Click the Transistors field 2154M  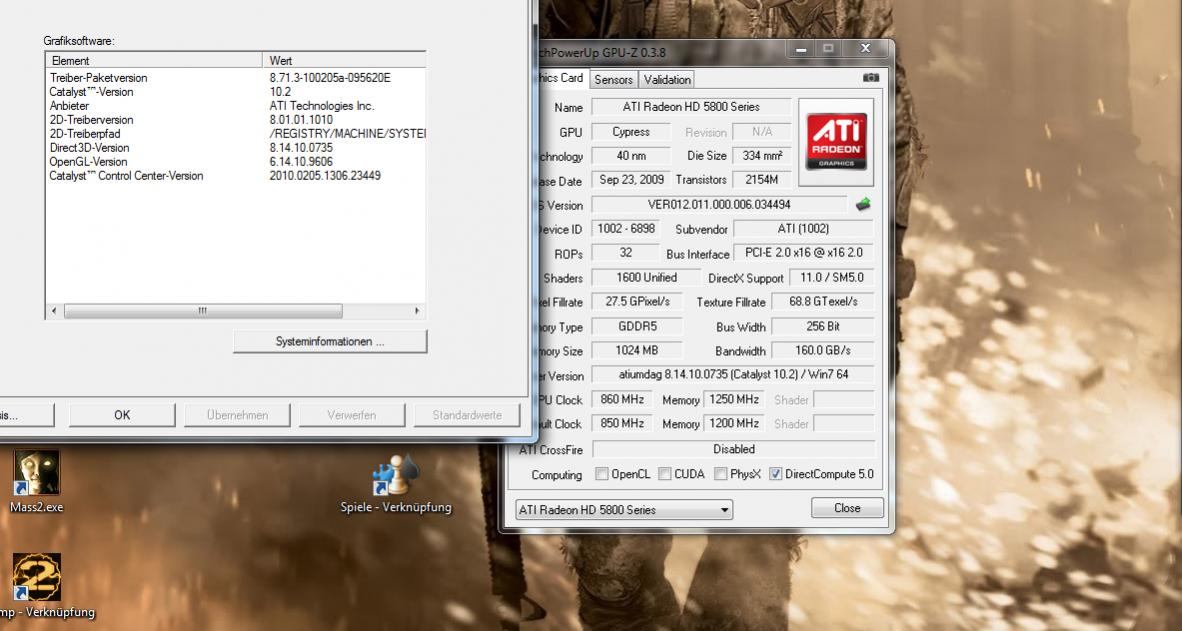point(762,179)
